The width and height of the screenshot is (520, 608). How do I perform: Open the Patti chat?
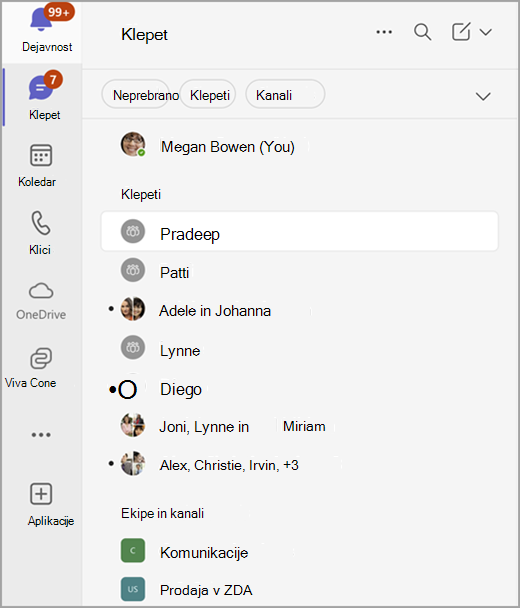299,271
